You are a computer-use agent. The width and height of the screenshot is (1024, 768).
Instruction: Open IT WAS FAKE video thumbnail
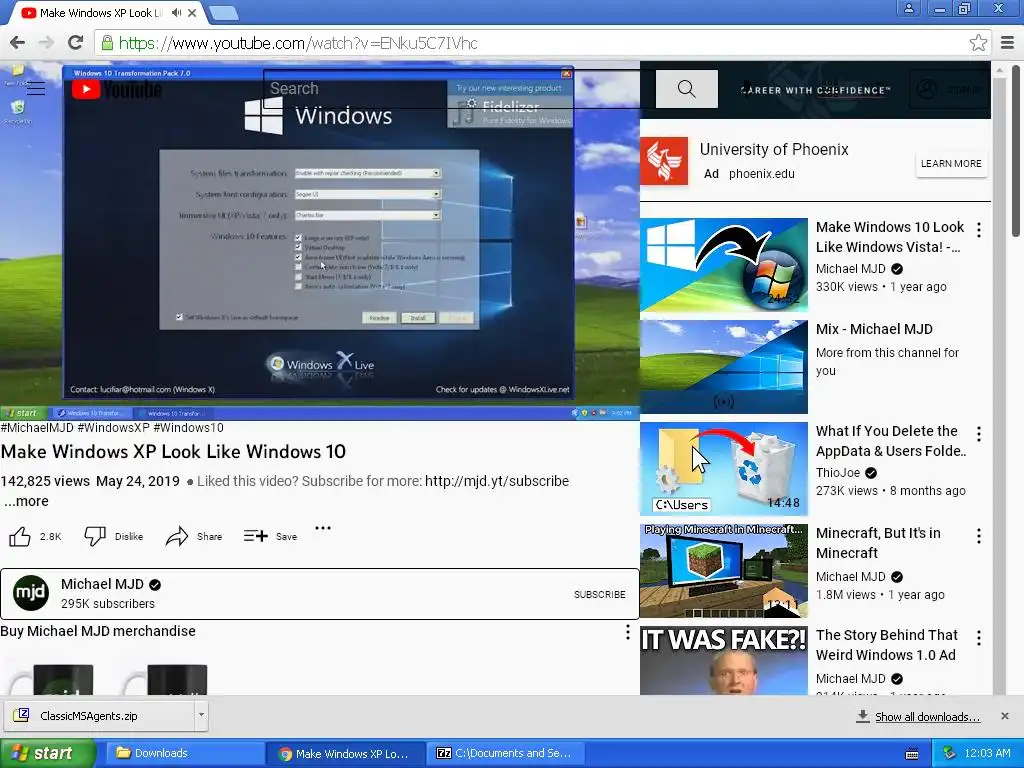click(724, 660)
